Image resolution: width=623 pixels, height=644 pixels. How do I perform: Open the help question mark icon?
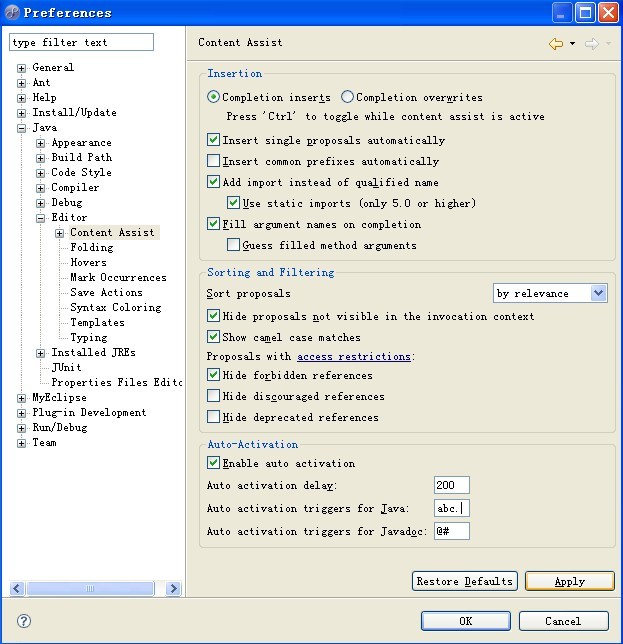(x=24, y=621)
